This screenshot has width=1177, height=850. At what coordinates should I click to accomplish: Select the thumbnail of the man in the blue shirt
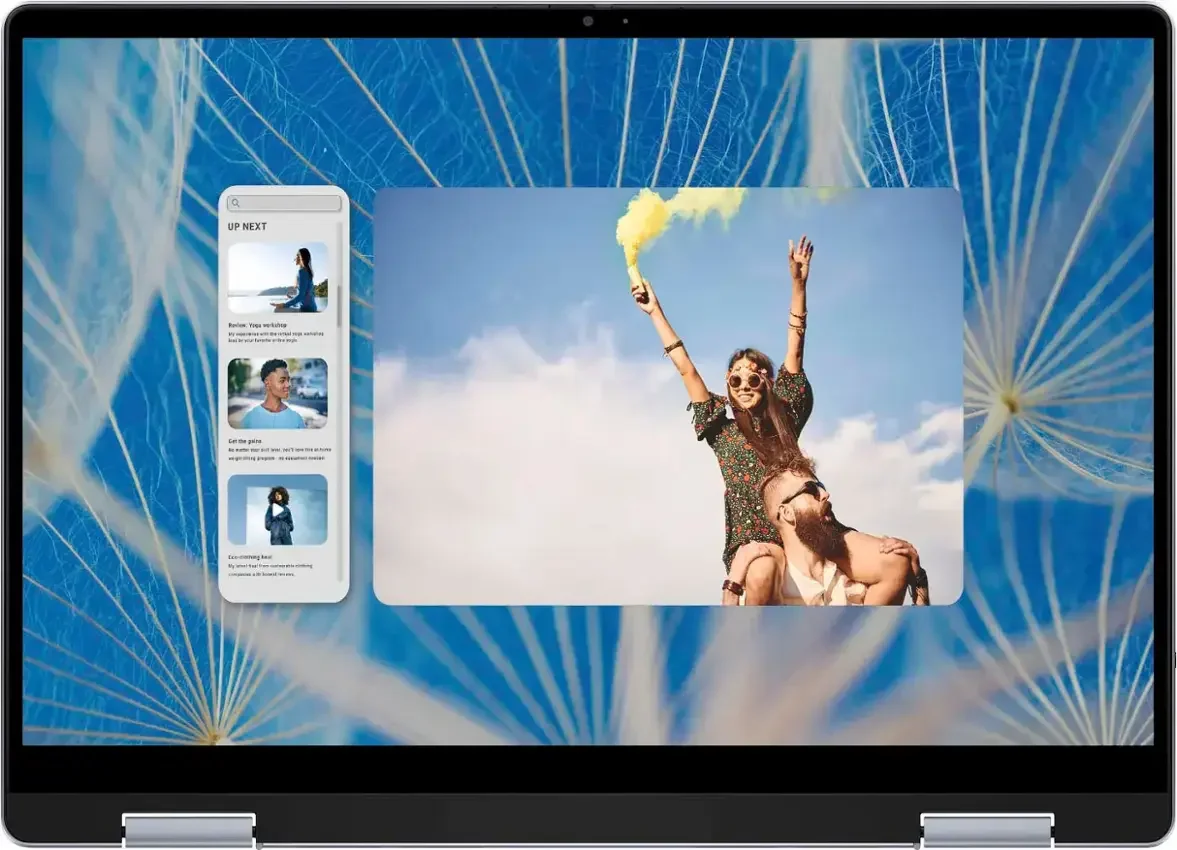click(277, 393)
